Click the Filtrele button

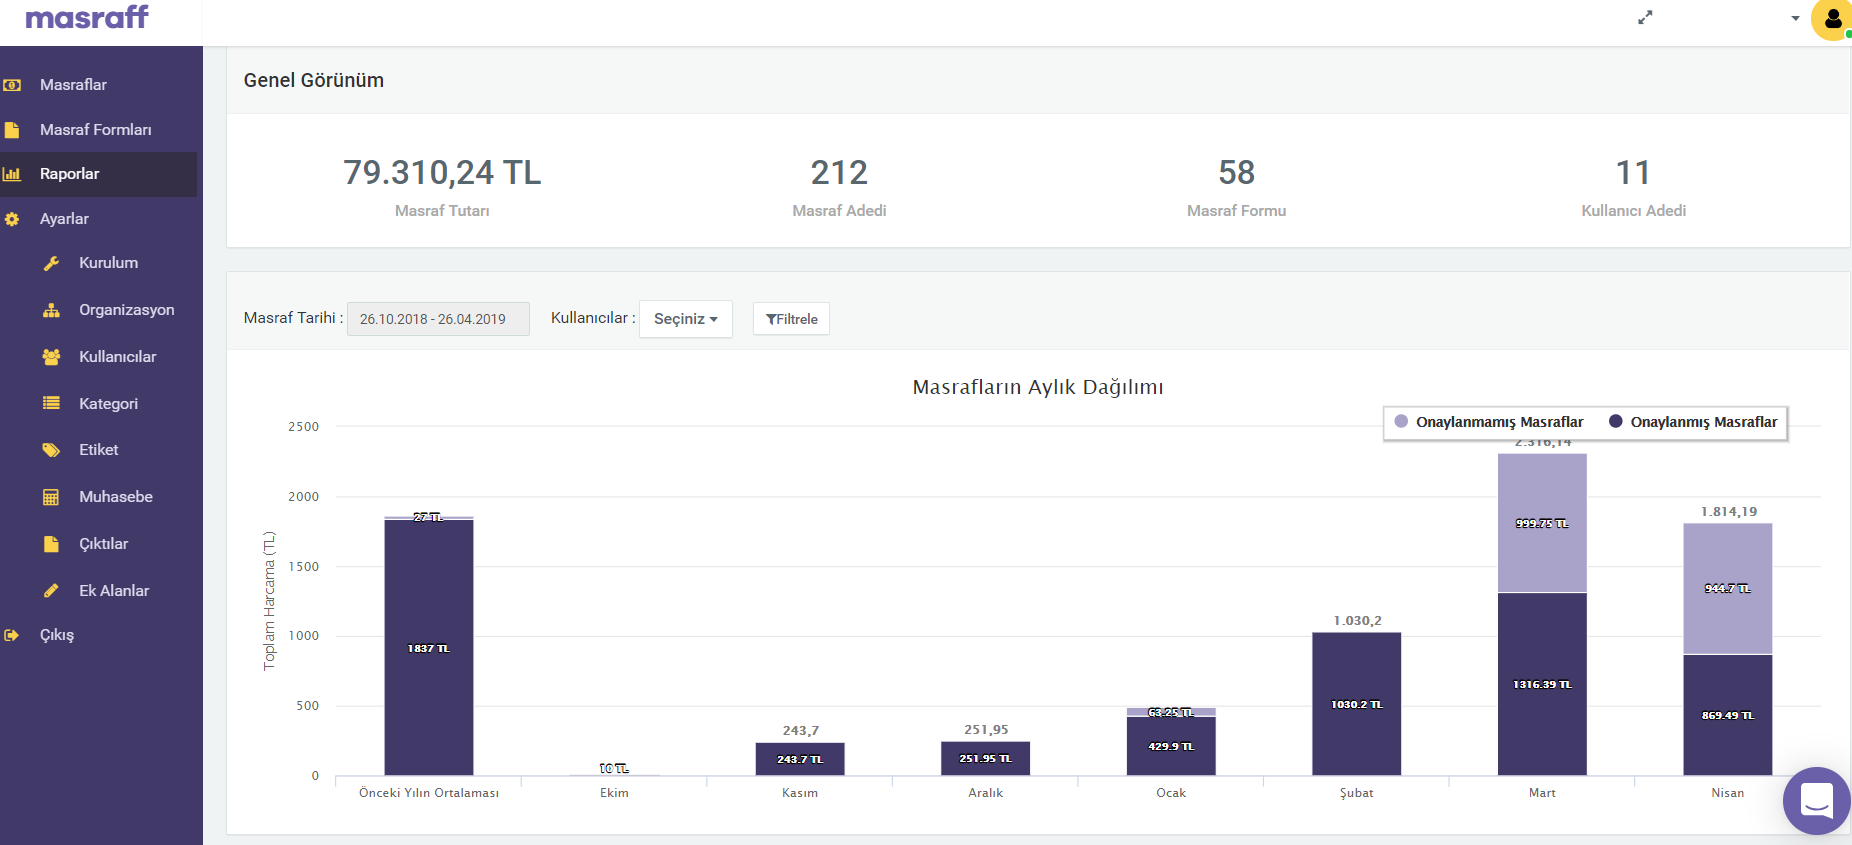click(791, 319)
